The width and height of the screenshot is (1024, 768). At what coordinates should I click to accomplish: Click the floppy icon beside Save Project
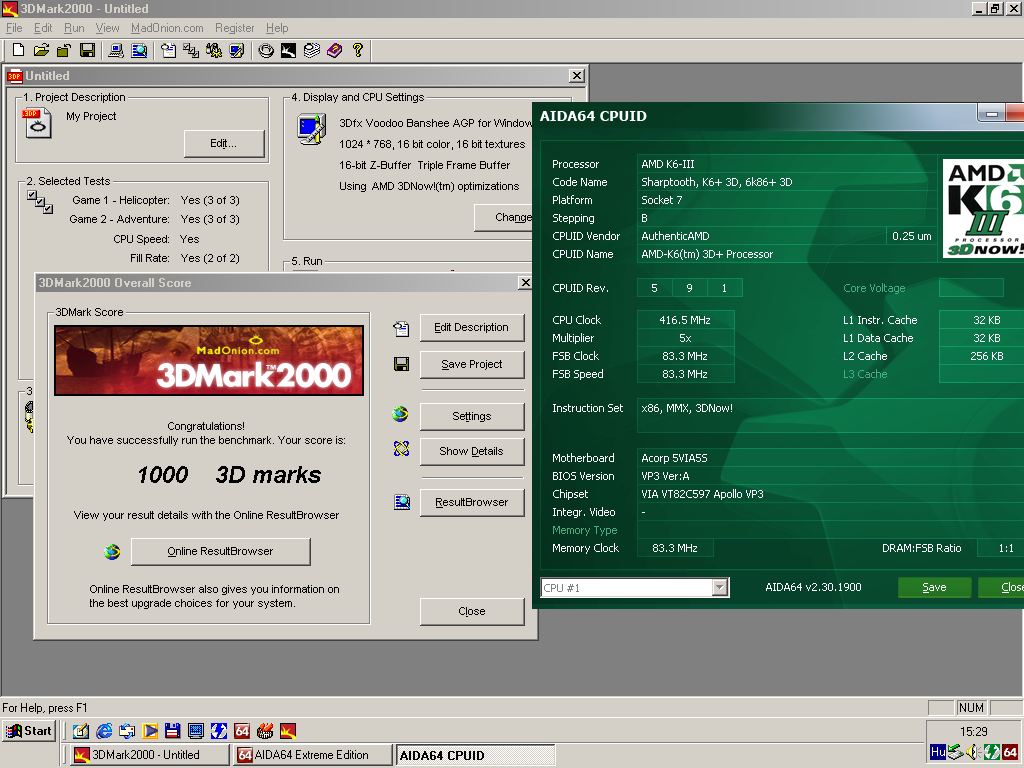[x=401, y=364]
